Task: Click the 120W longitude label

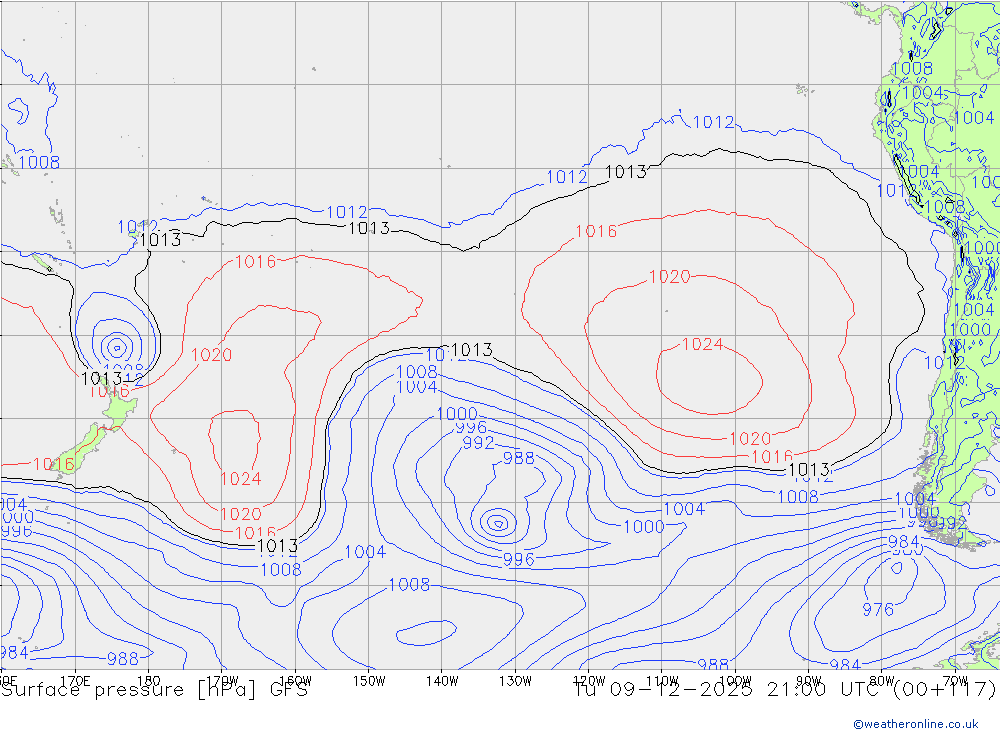Action: click(589, 681)
